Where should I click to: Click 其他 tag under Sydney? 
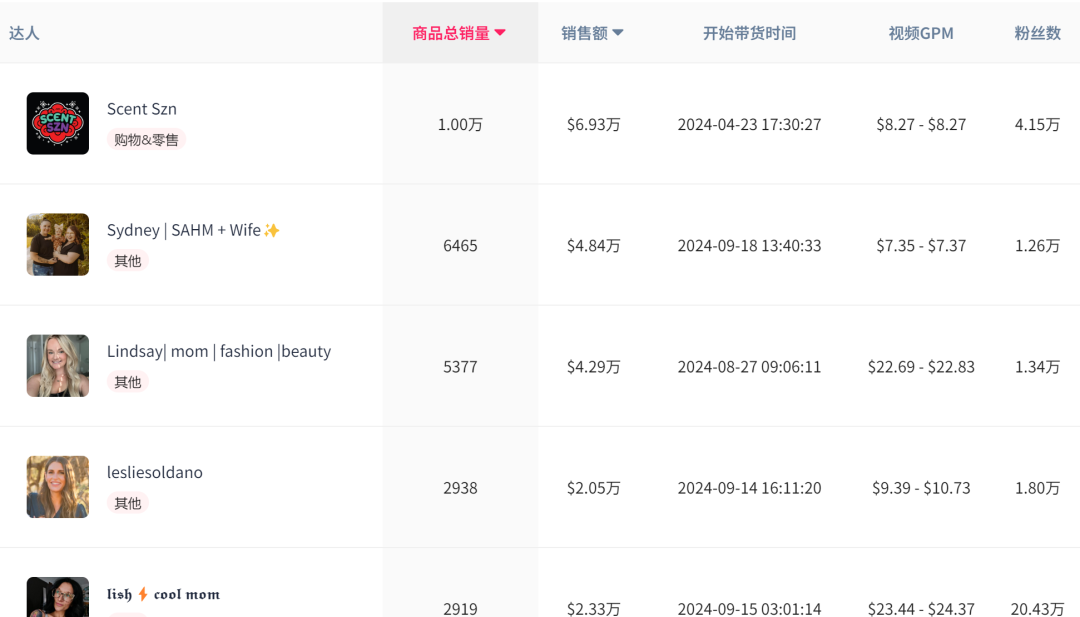(x=128, y=261)
